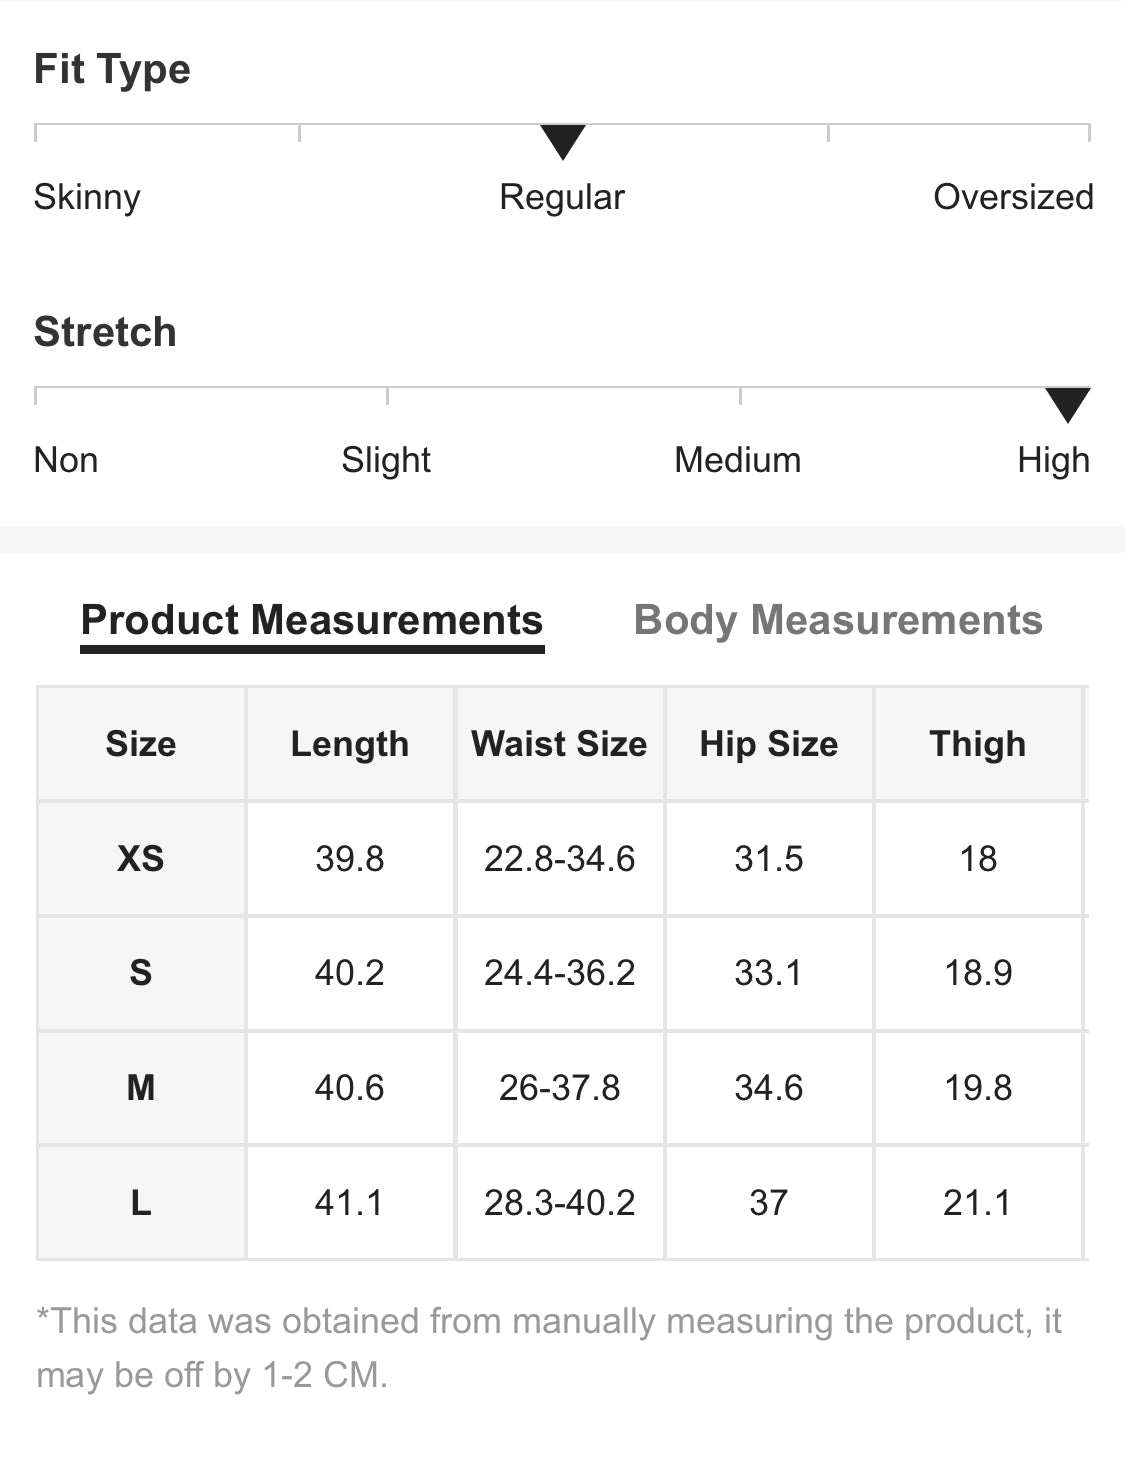Tap the Skinny fit label
1125x1459 pixels.
click(x=87, y=197)
